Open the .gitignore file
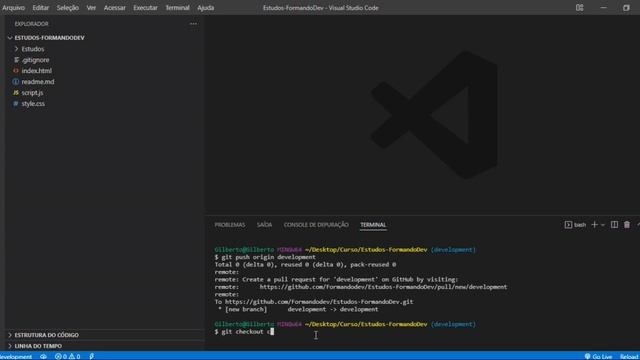The width and height of the screenshot is (640, 360). coord(36,60)
